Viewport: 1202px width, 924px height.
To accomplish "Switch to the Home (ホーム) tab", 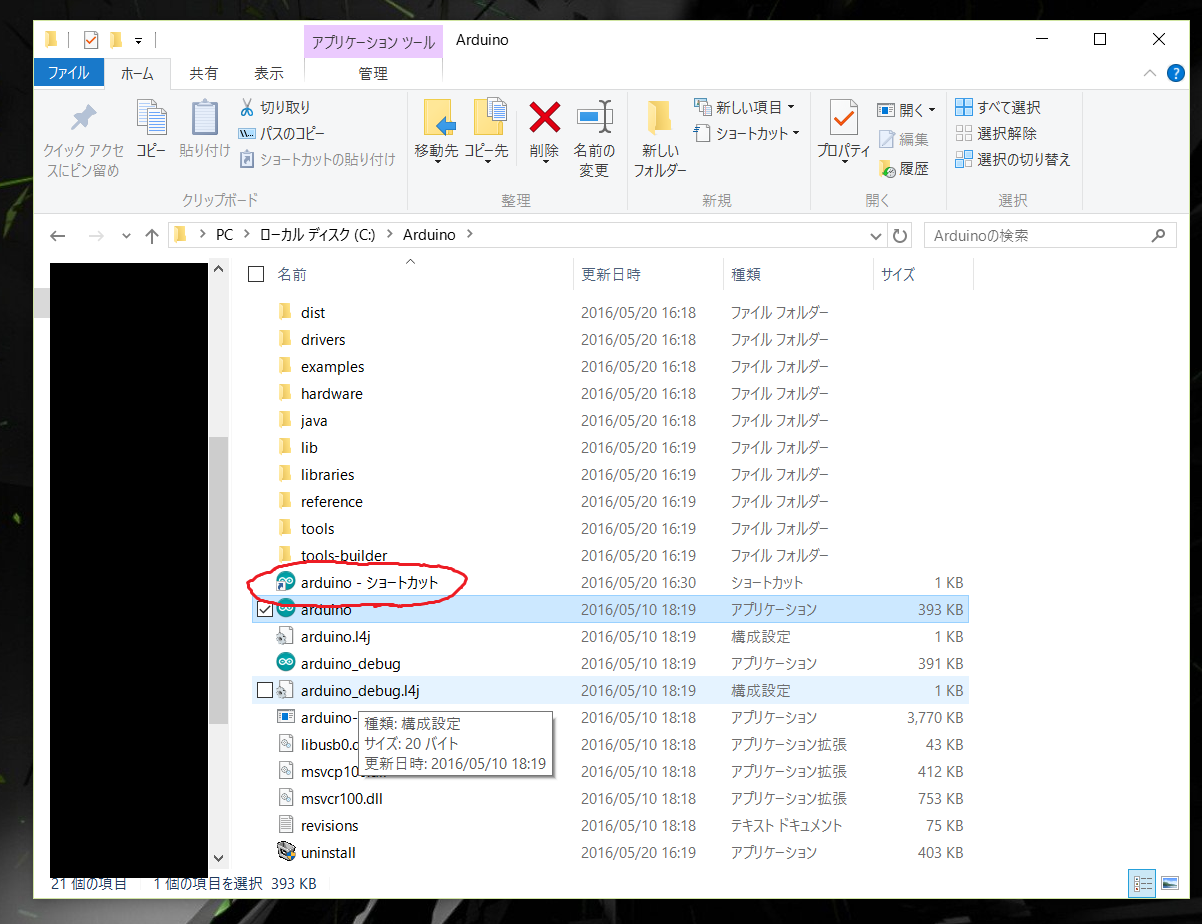I will (x=137, y=73).
